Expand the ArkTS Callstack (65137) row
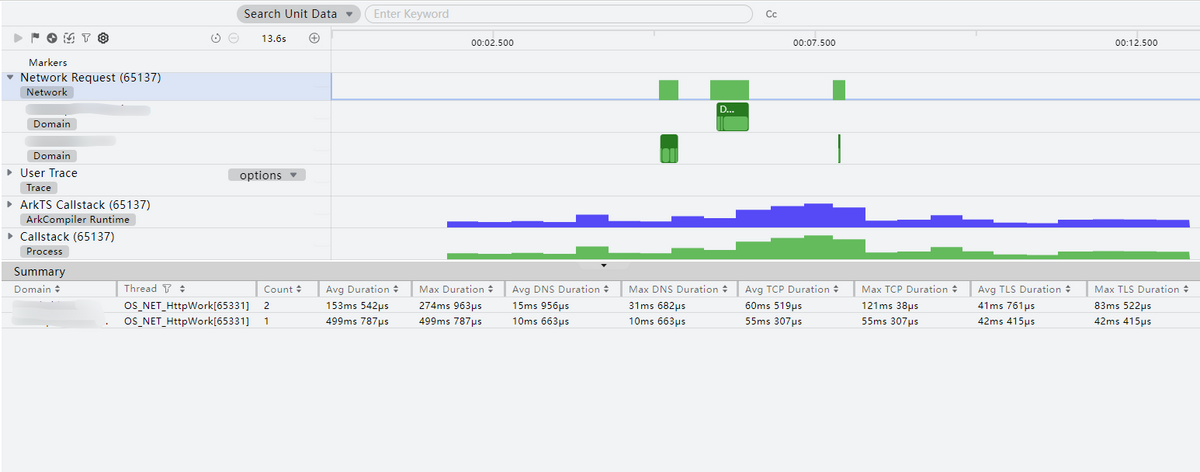 tap(10, 205)
